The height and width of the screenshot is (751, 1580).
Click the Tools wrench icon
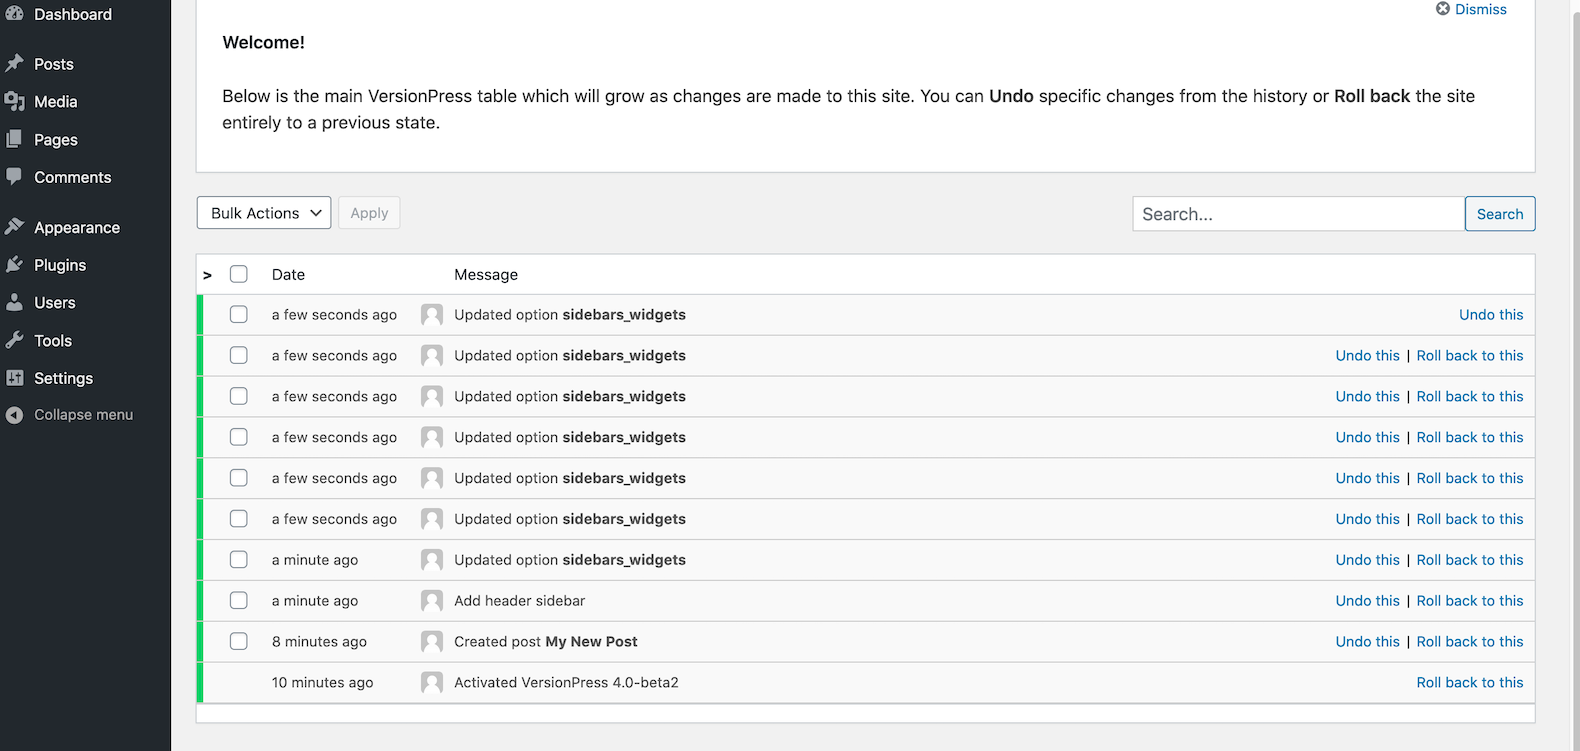15,341
